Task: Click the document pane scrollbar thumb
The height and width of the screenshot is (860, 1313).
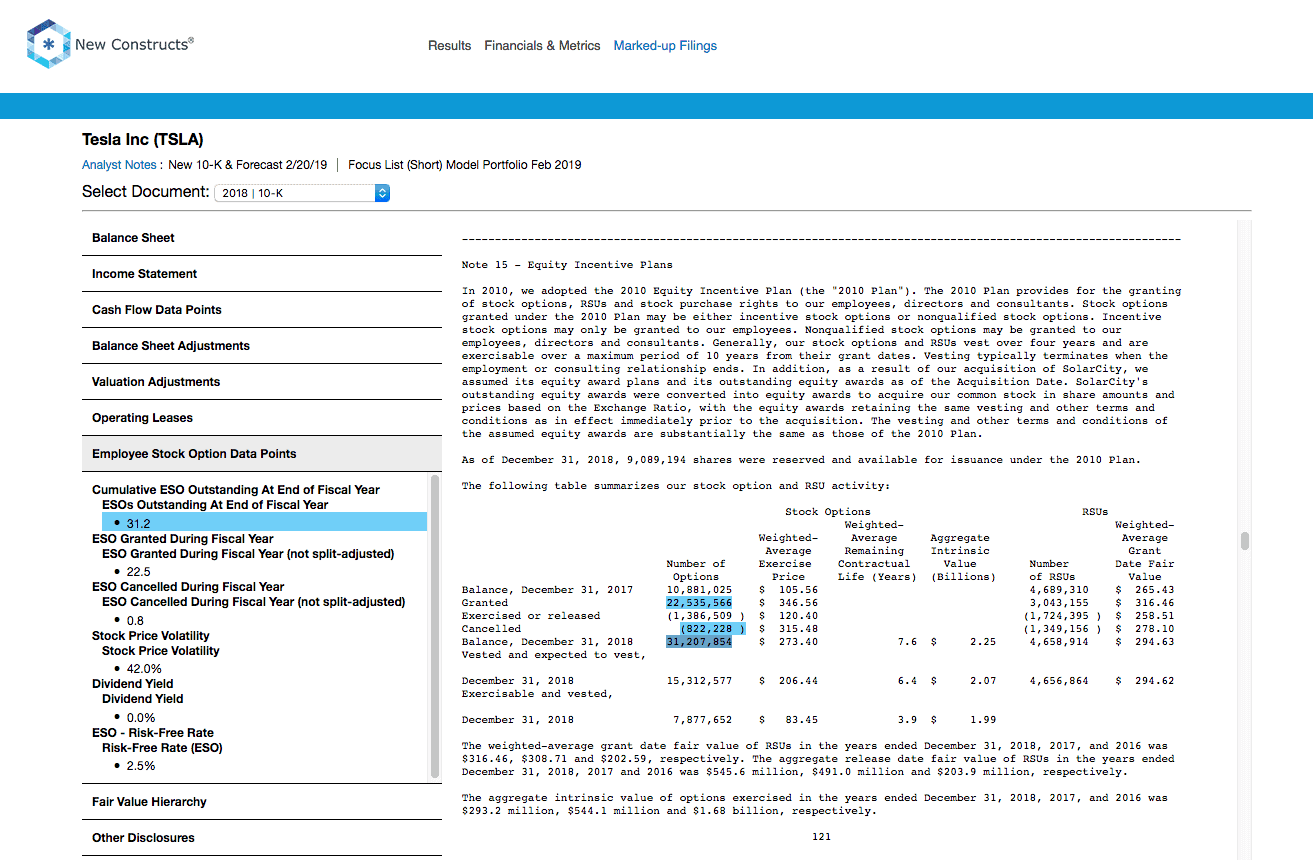Action: pos(1245,541)
